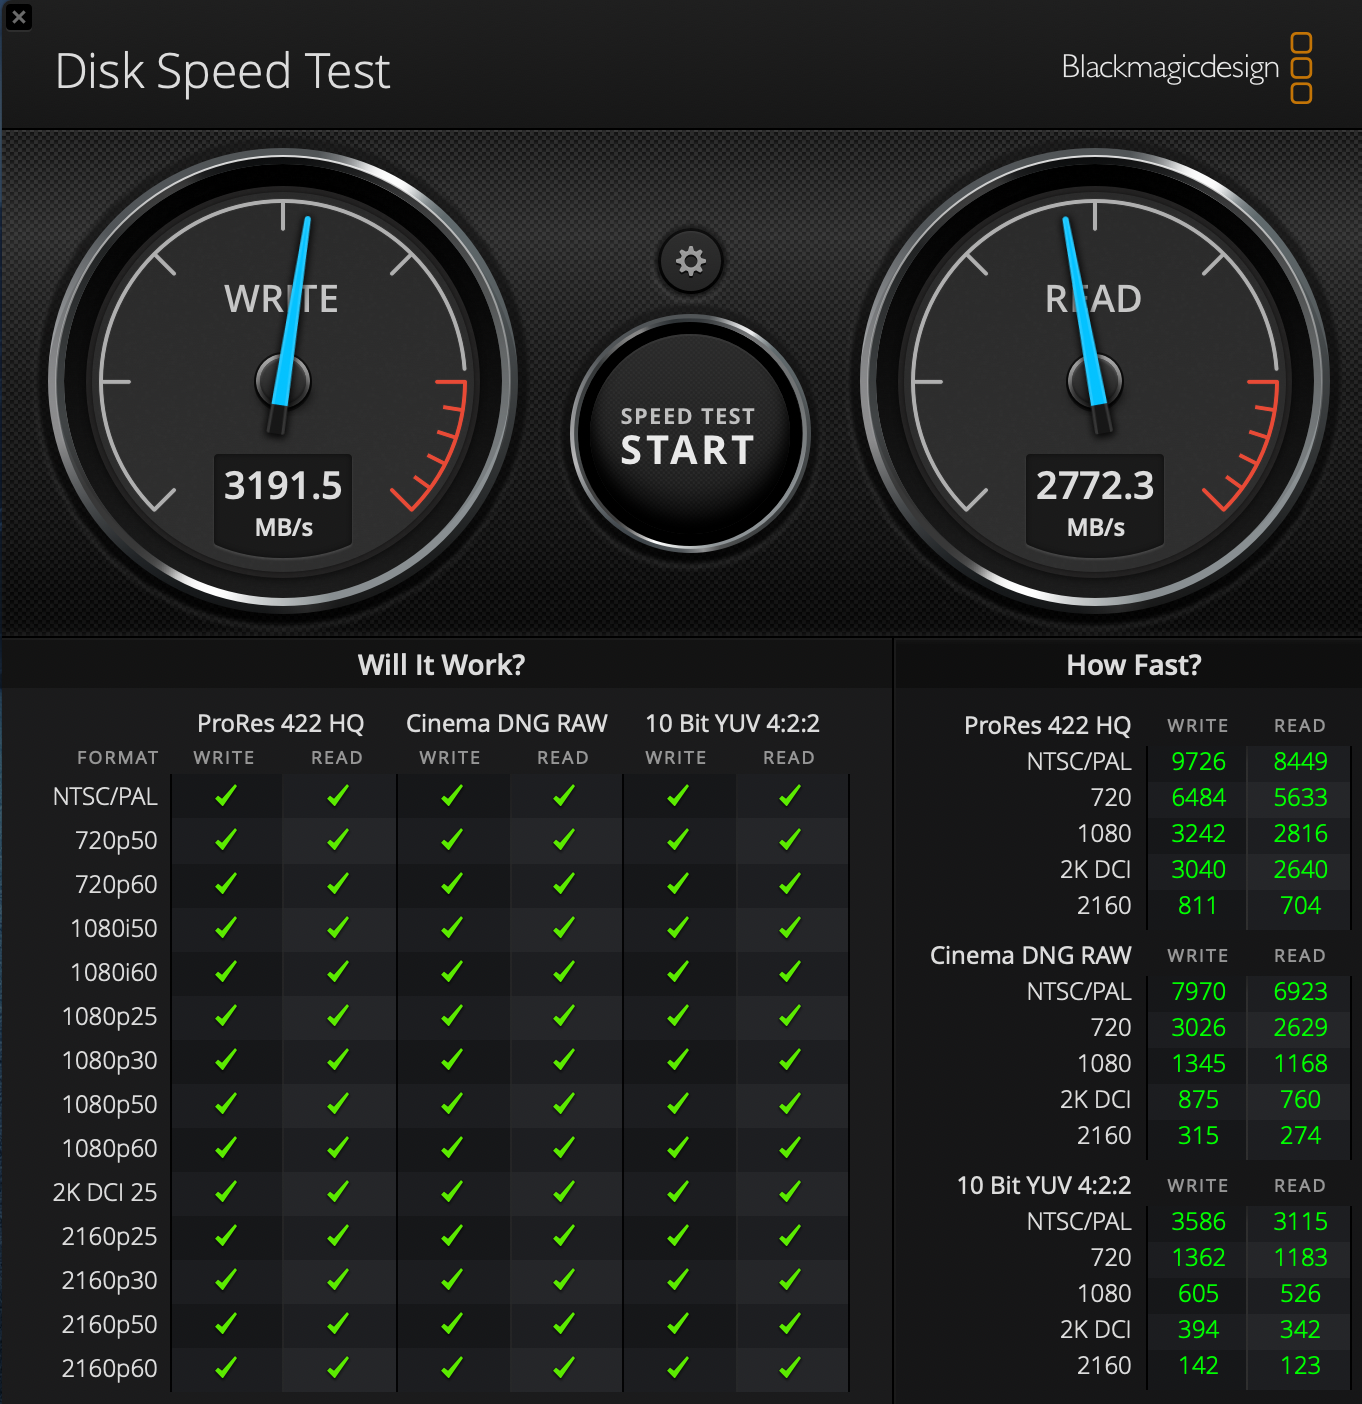
Task: Click 1080p30 ProRes 422 HQ write checkmark
Action: (226, 1060)
